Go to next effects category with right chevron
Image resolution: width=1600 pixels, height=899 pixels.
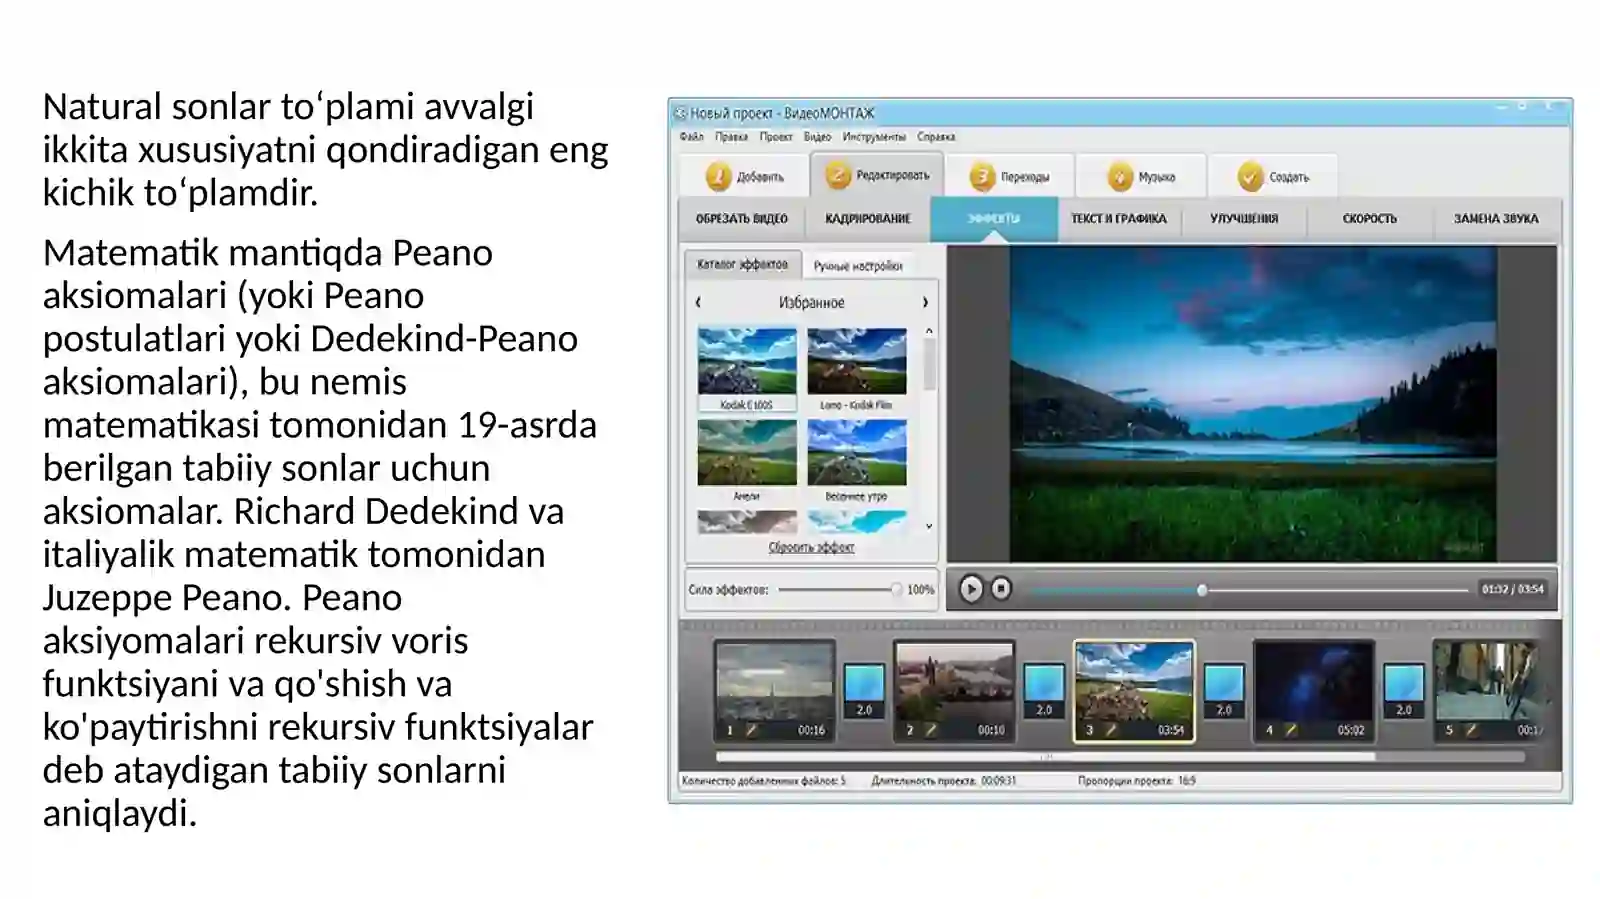pyautogui.click(x=925, y=302)
